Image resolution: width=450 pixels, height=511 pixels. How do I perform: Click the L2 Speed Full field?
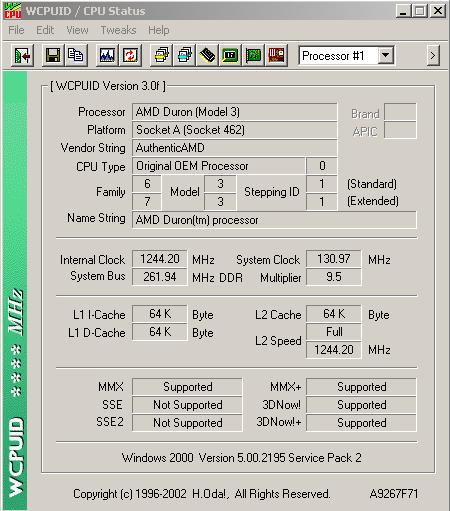333,332
